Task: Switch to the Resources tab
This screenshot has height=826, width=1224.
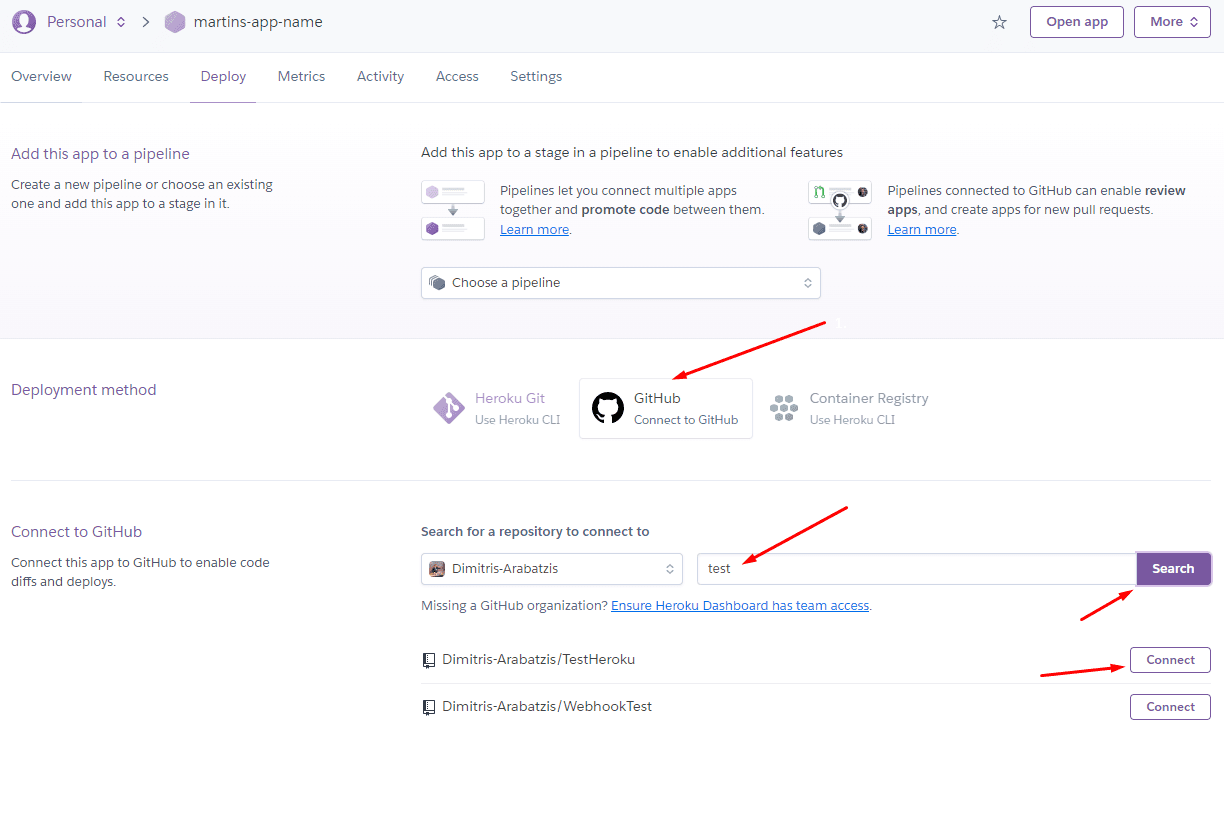Action: [x=136, y=77]
